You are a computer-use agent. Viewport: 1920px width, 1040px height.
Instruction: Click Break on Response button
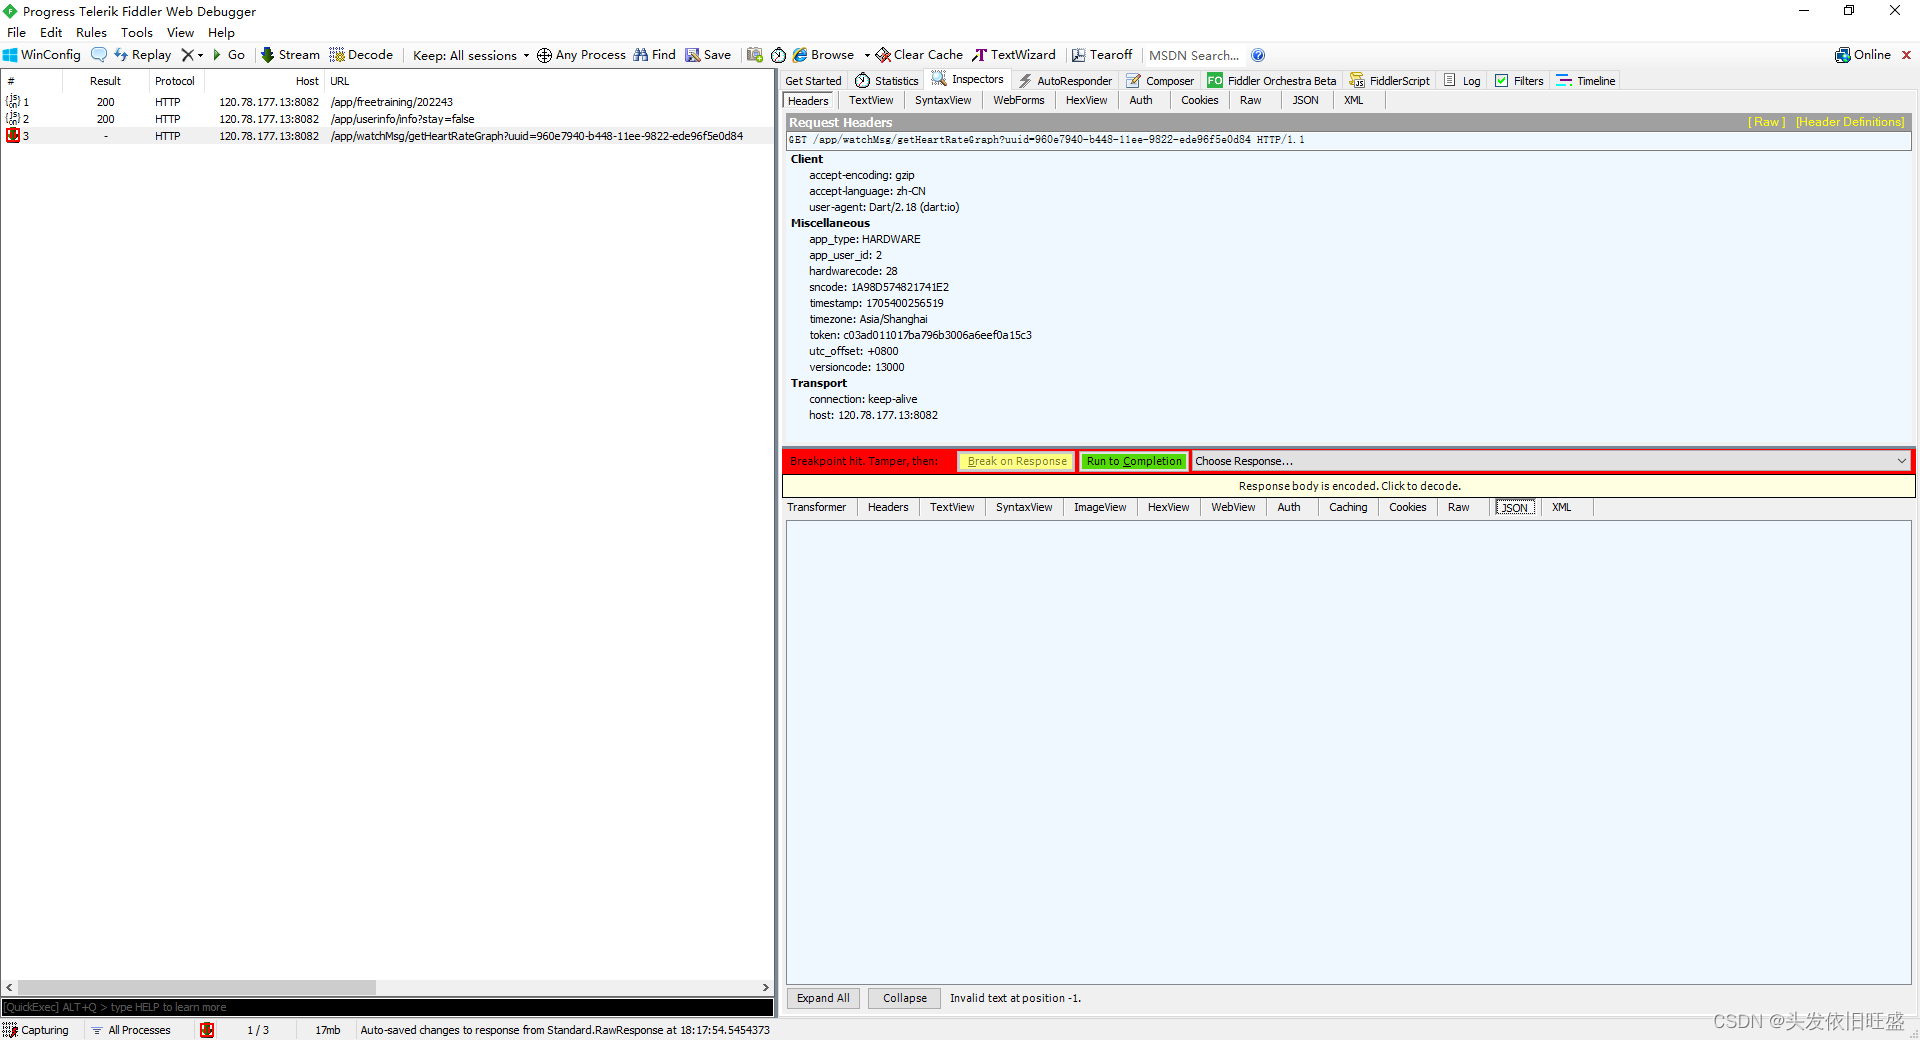(x=1016, y=461)
